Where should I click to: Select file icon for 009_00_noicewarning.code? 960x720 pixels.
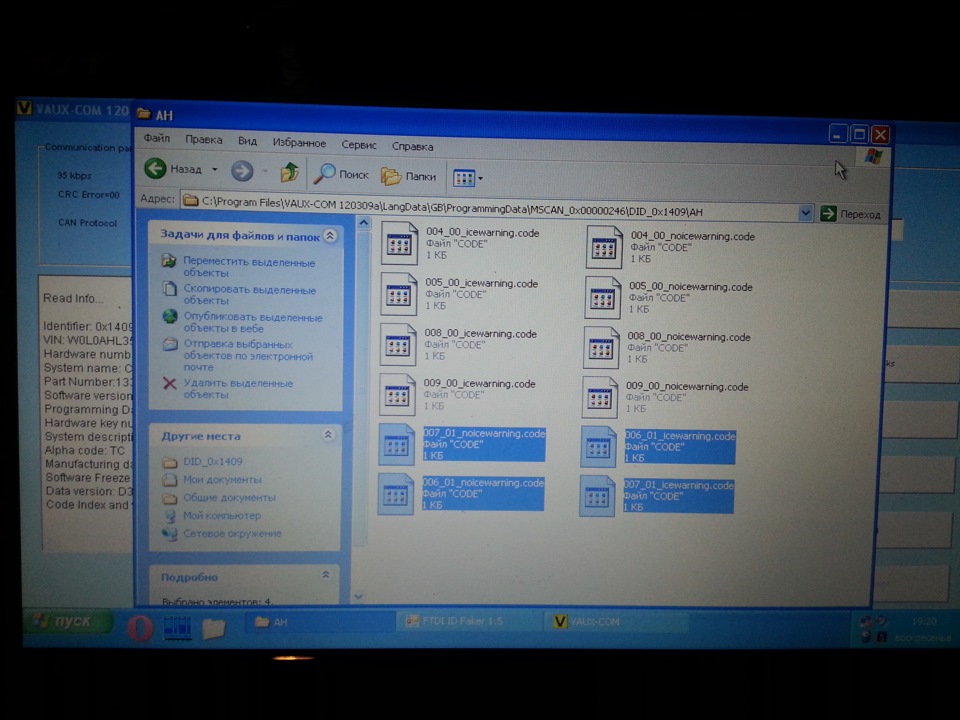600,397
